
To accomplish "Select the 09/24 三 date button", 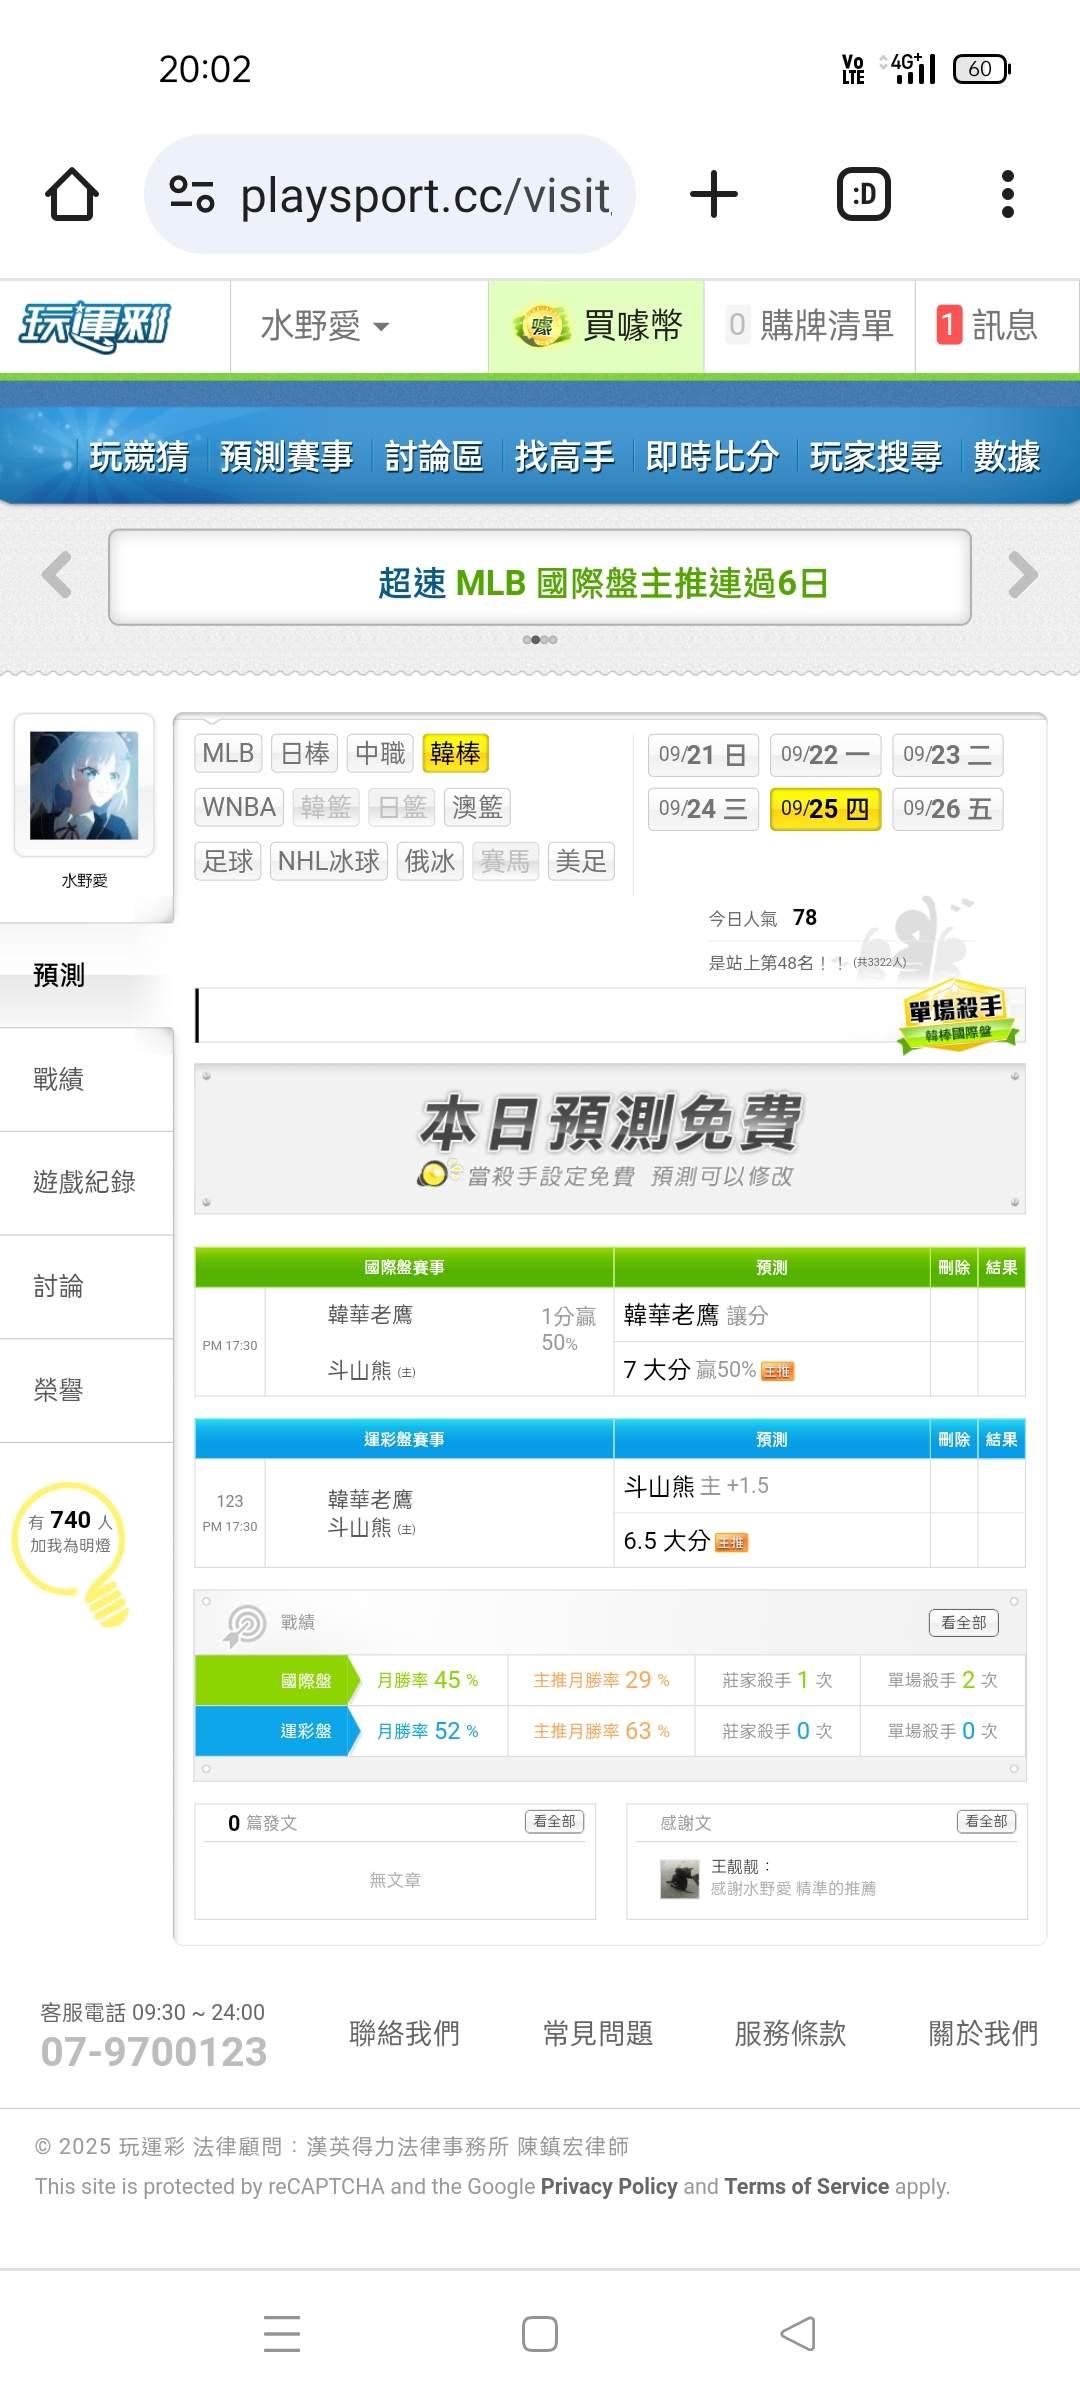I will coord(703,809).
